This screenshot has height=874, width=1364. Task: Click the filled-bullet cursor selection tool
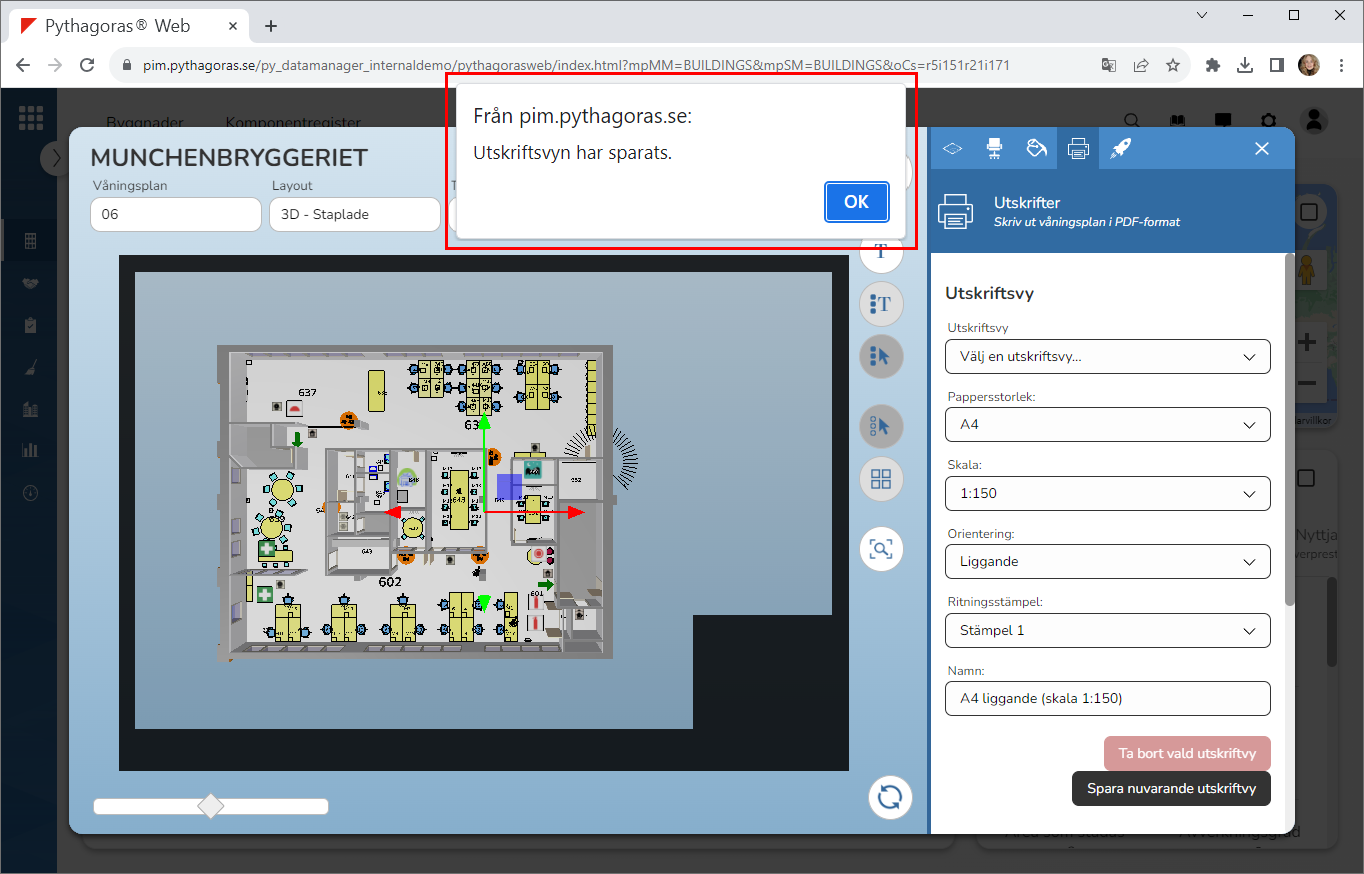click(x=881, y=356)
